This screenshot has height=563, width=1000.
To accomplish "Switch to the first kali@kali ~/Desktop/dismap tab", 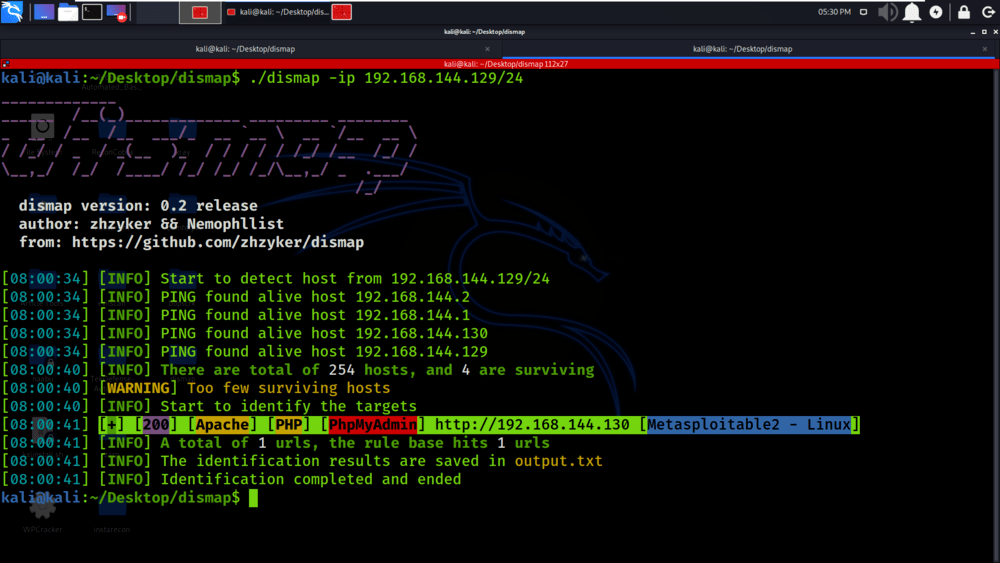I will coord(246,49).
